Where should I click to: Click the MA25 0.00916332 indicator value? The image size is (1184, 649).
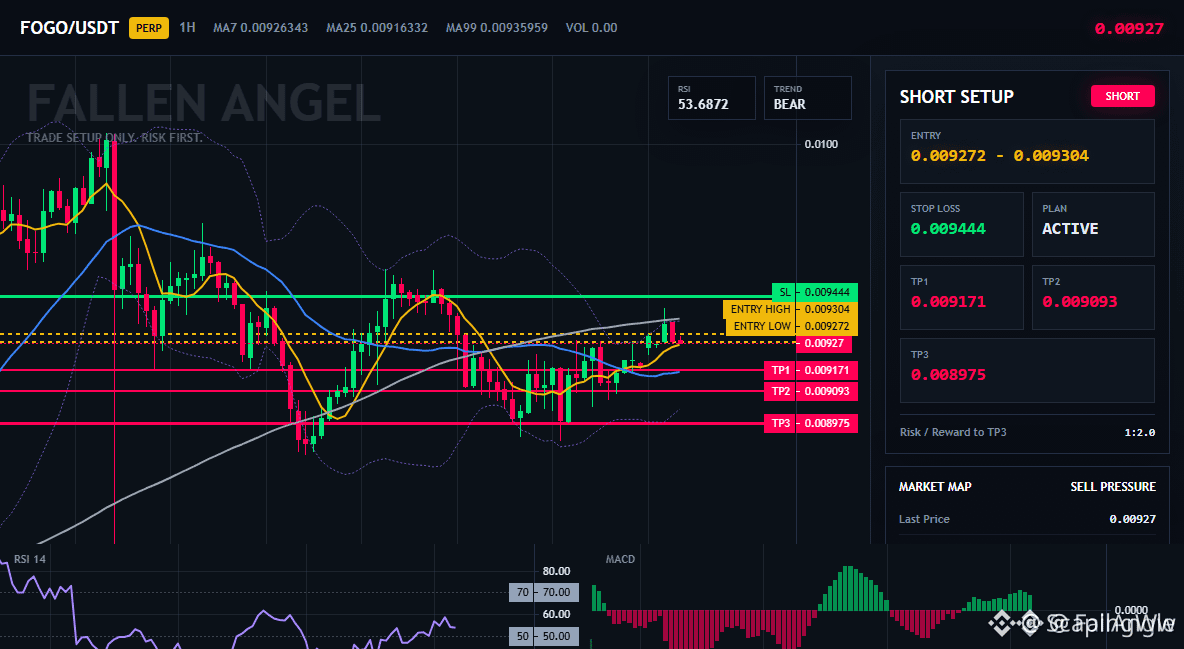pyautogui.click(x=377, y=28)
